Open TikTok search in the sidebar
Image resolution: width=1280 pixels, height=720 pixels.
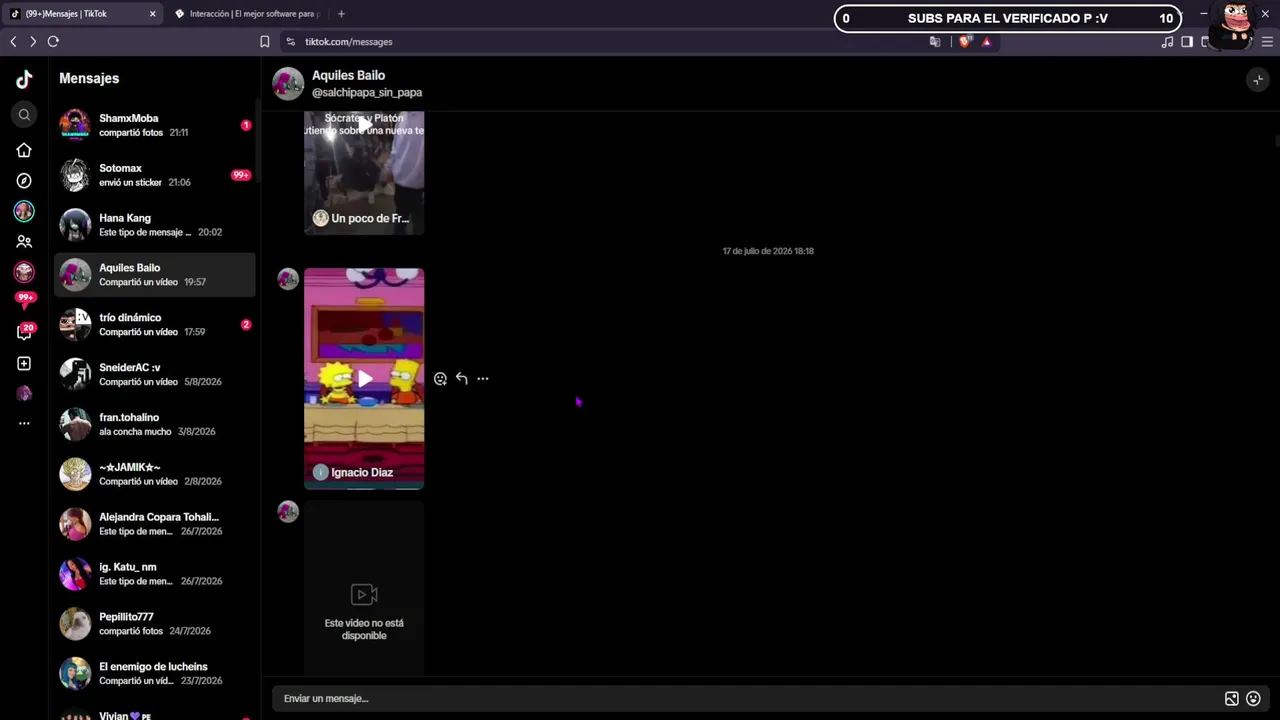click(x=24, y=115)
